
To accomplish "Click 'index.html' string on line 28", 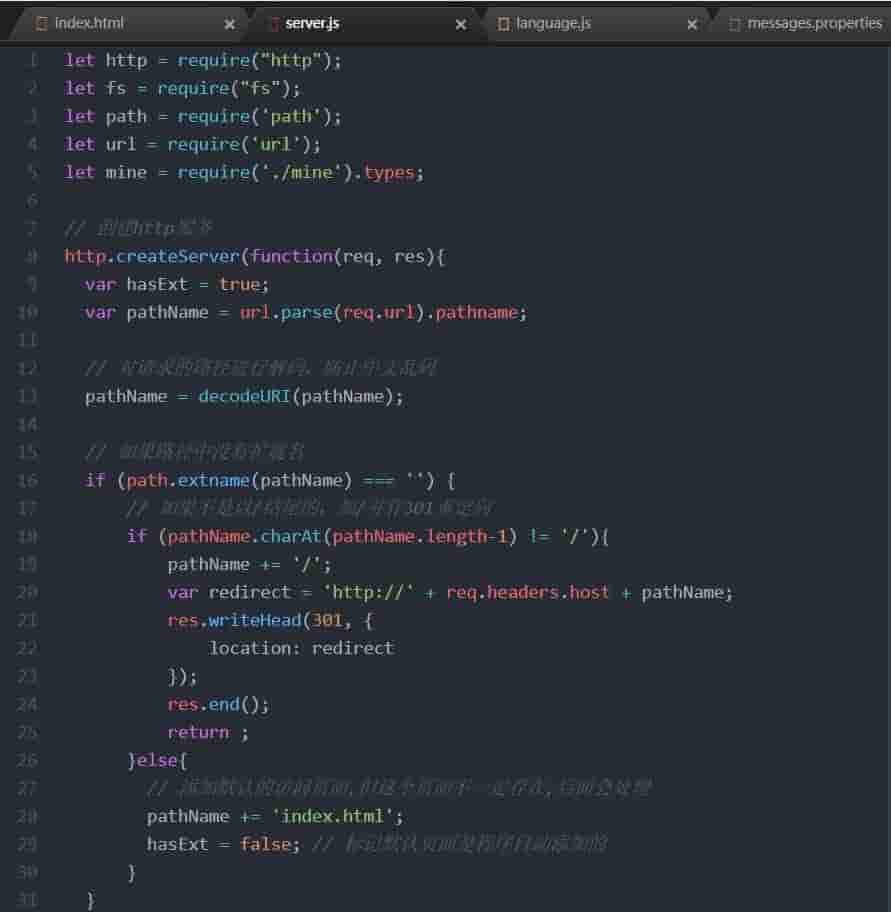I will [333, 817].
